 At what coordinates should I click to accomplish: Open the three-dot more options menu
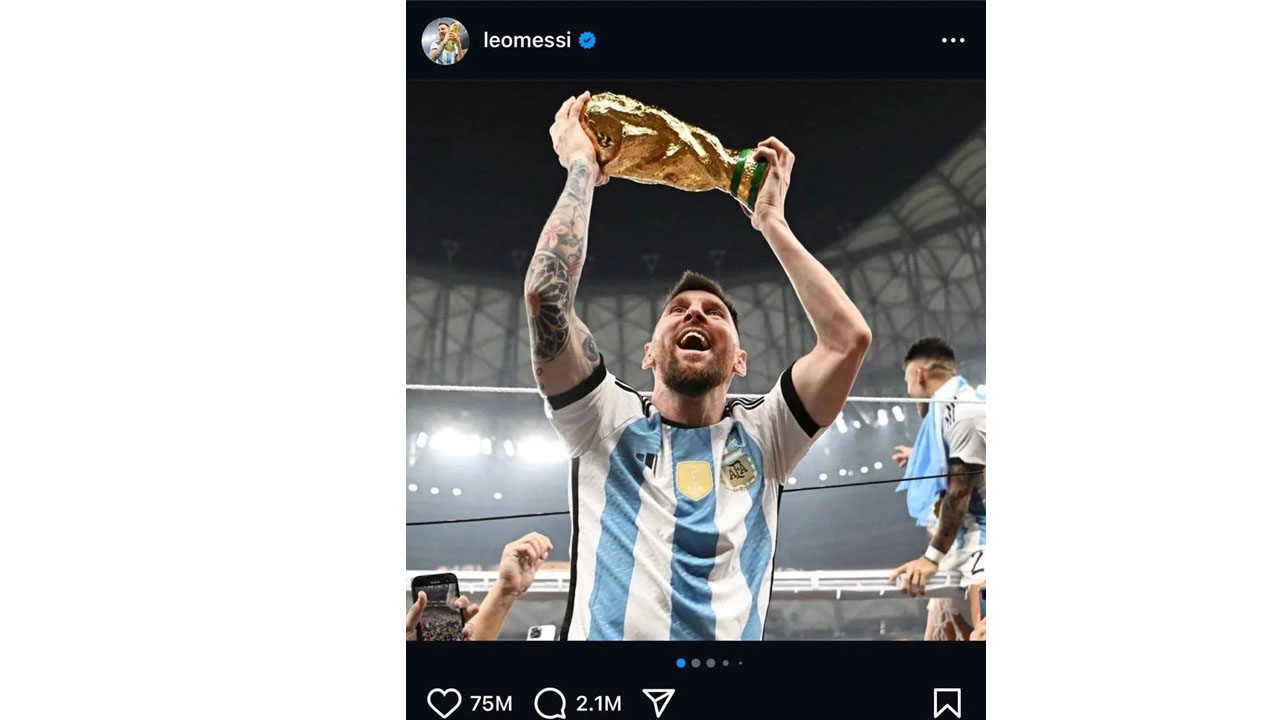click(953, 40)
